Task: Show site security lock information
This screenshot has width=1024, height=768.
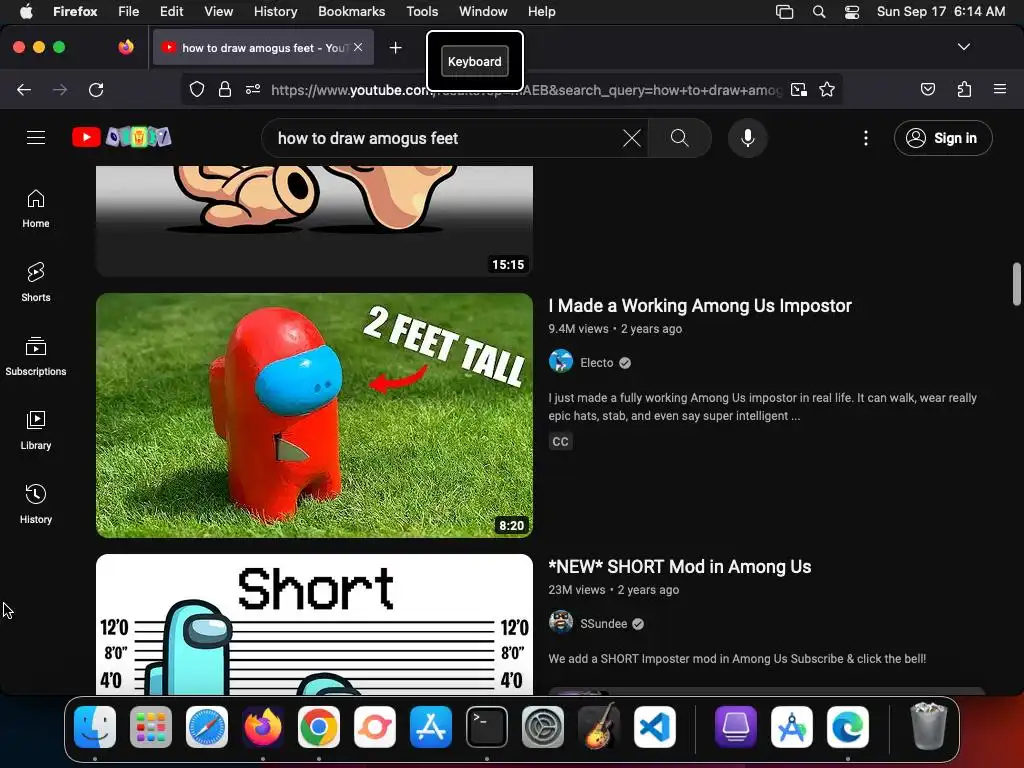Action: coord(225,89)
